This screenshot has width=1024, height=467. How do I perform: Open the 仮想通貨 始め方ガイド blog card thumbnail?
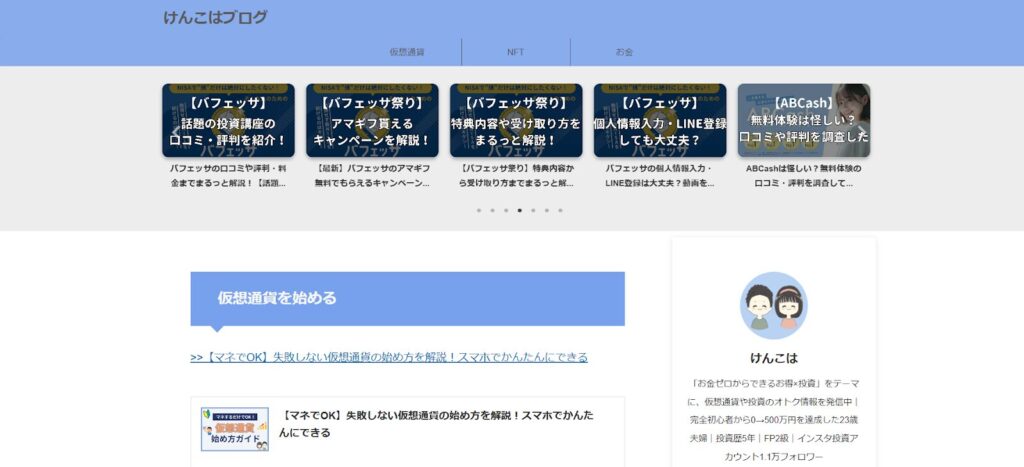234,429
